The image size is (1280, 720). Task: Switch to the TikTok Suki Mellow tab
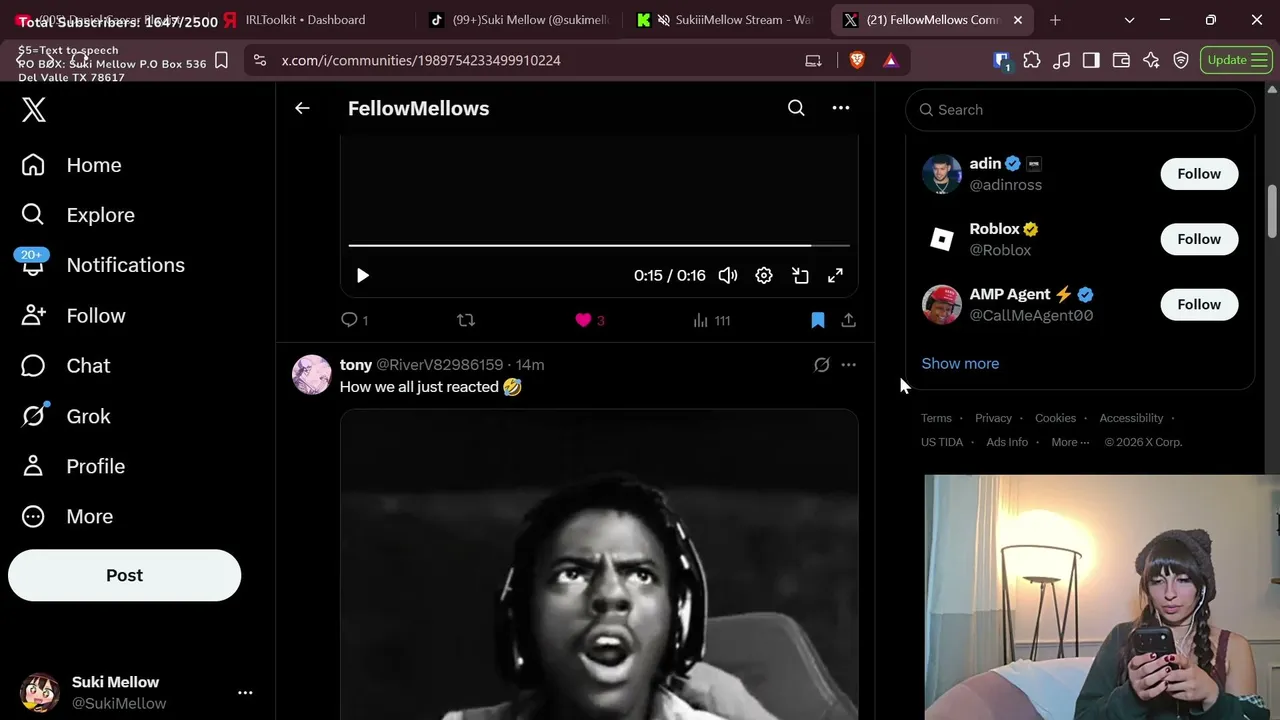[x=518, y=20]
